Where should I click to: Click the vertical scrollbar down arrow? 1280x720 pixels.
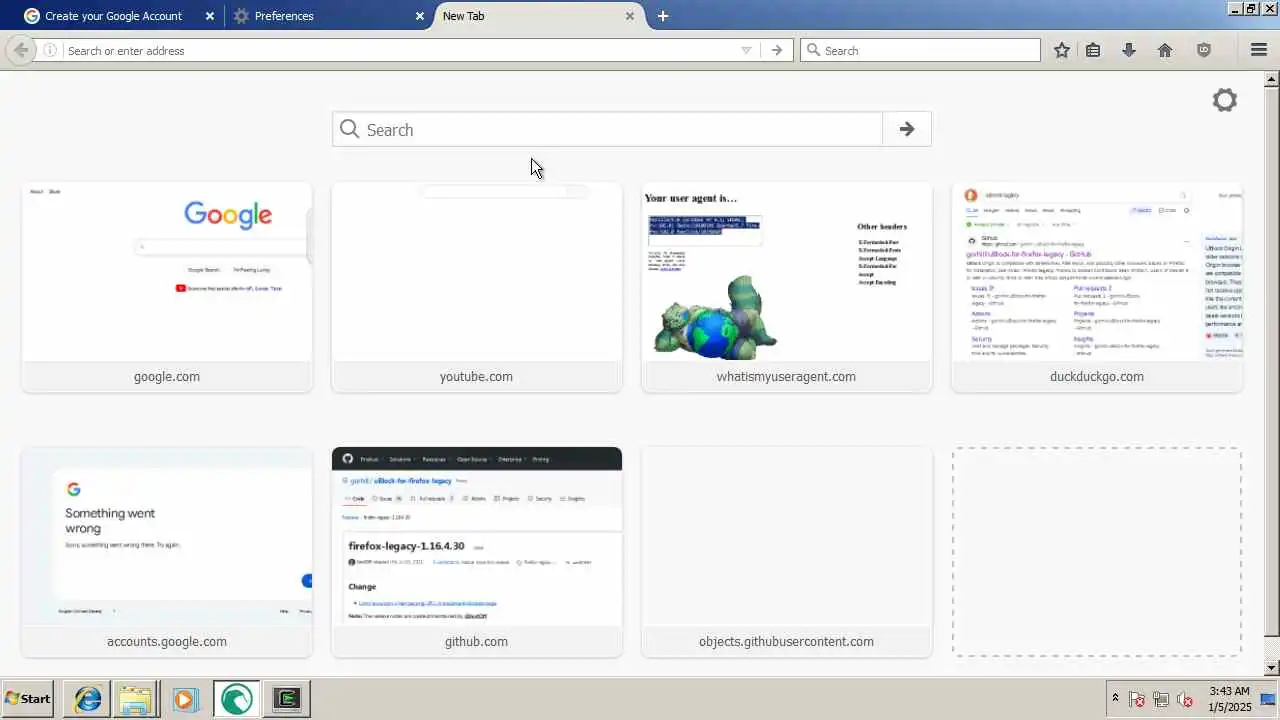pyautogui.click(x=1272, y=668)
